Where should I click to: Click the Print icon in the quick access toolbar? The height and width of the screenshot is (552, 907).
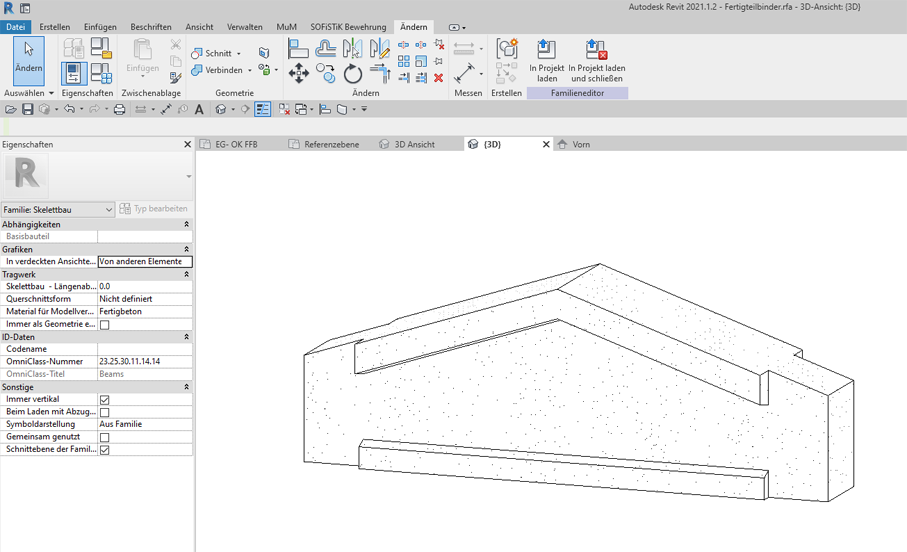click(119, 109)
